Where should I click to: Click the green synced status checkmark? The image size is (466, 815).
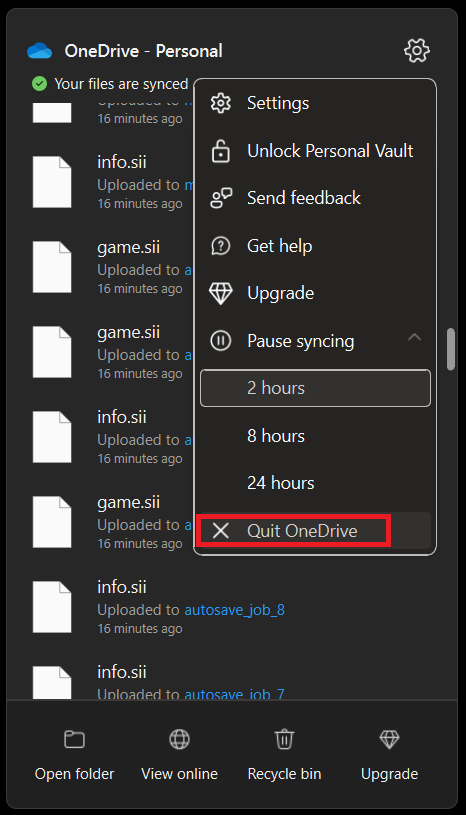point(39,84)
